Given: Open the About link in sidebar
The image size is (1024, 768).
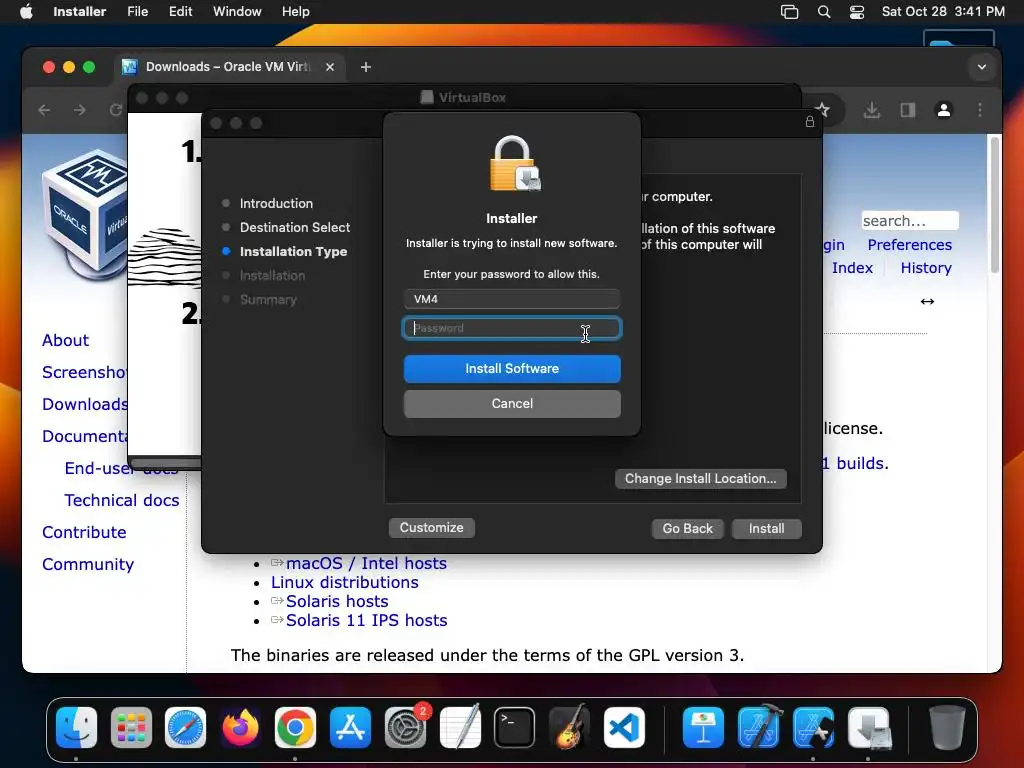Looking at the screenshot, I should click(65, 340).
